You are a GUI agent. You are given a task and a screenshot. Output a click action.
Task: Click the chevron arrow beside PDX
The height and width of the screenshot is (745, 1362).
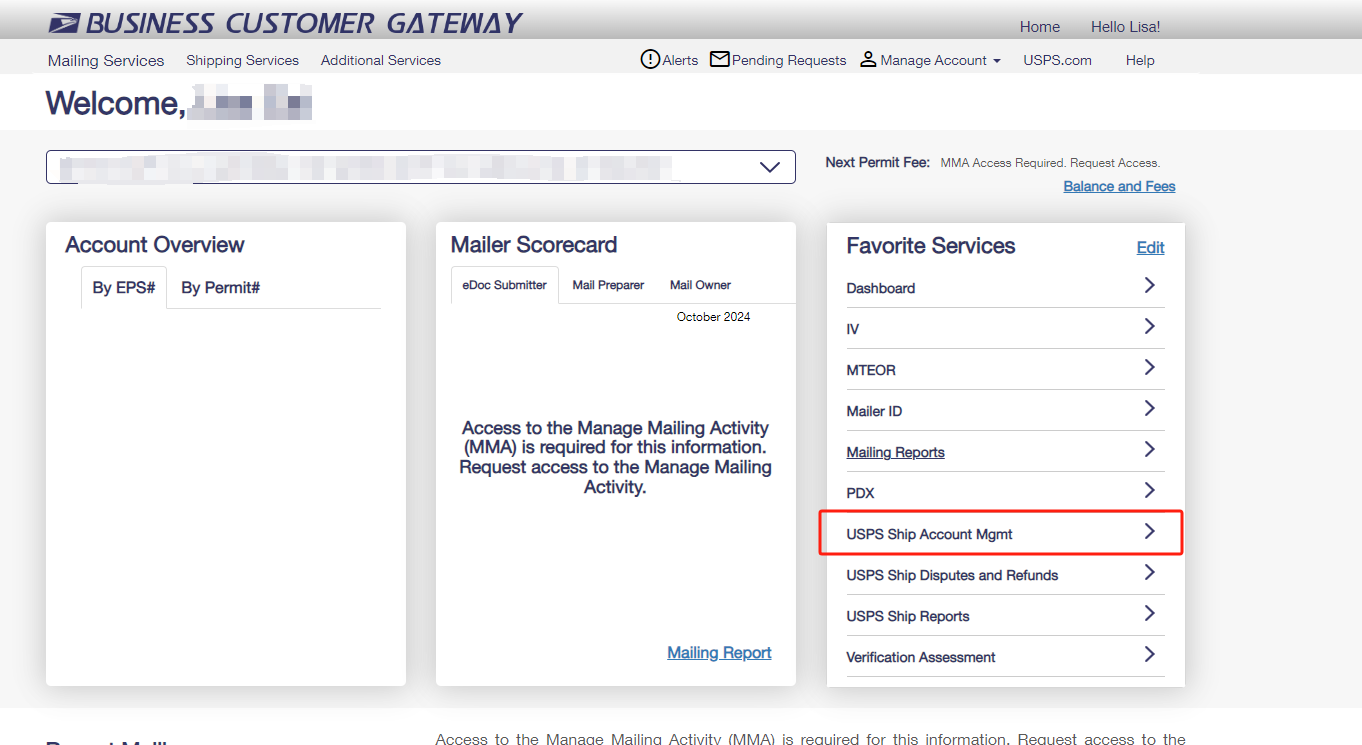coord(1149,491)
